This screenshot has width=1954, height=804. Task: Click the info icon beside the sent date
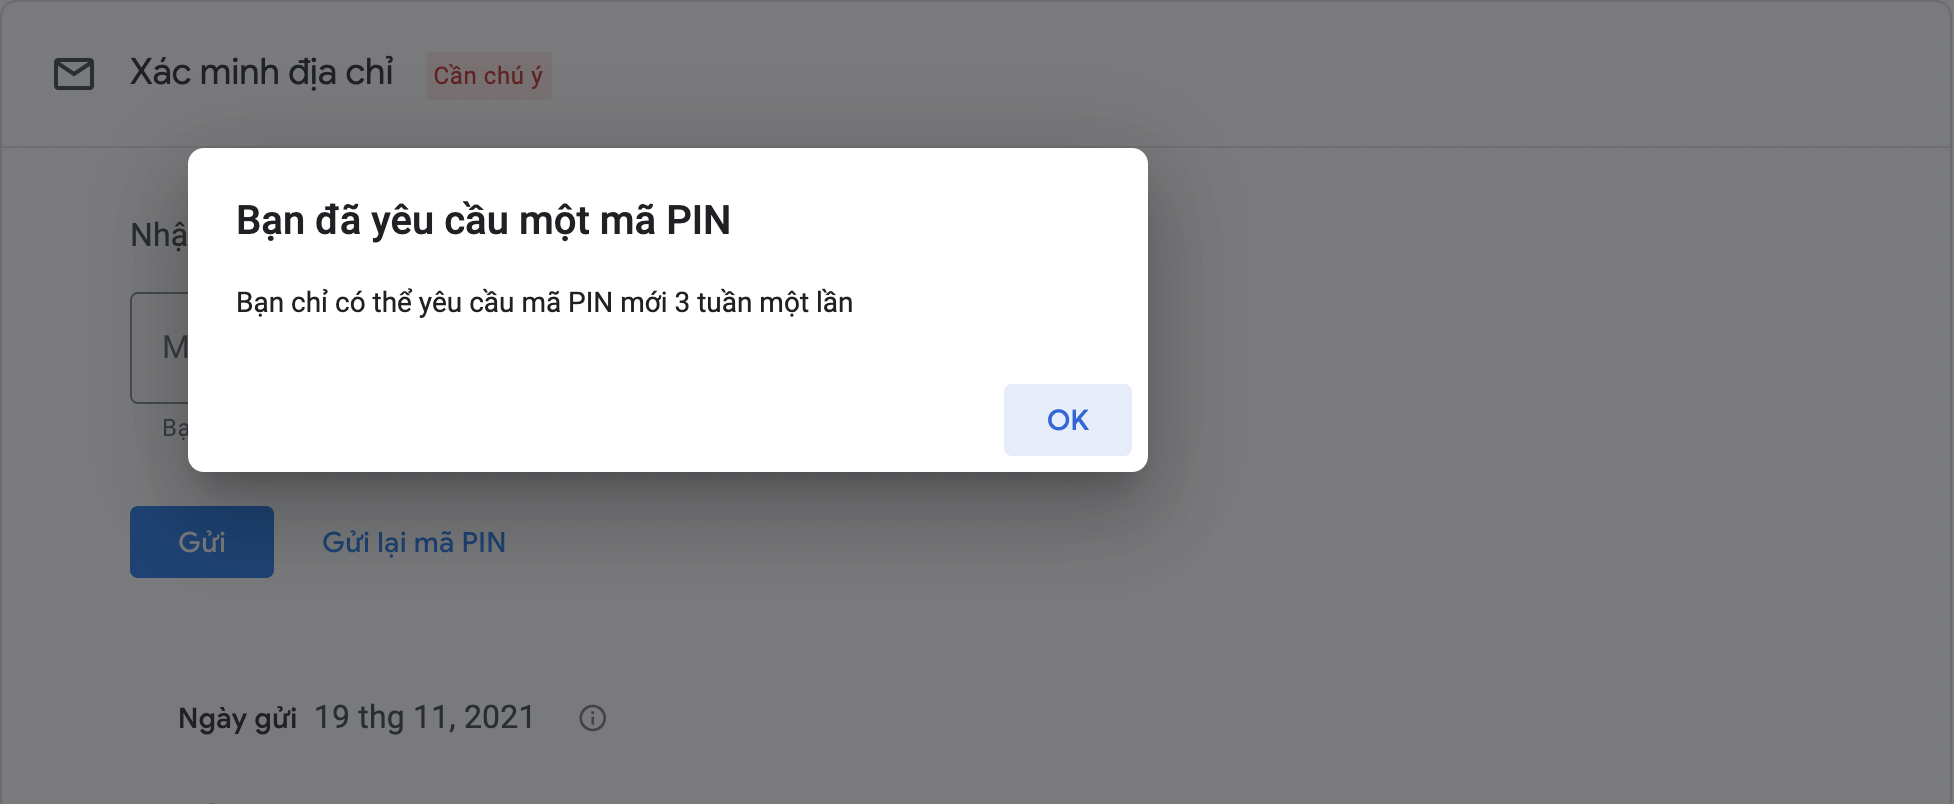[593, 718]
